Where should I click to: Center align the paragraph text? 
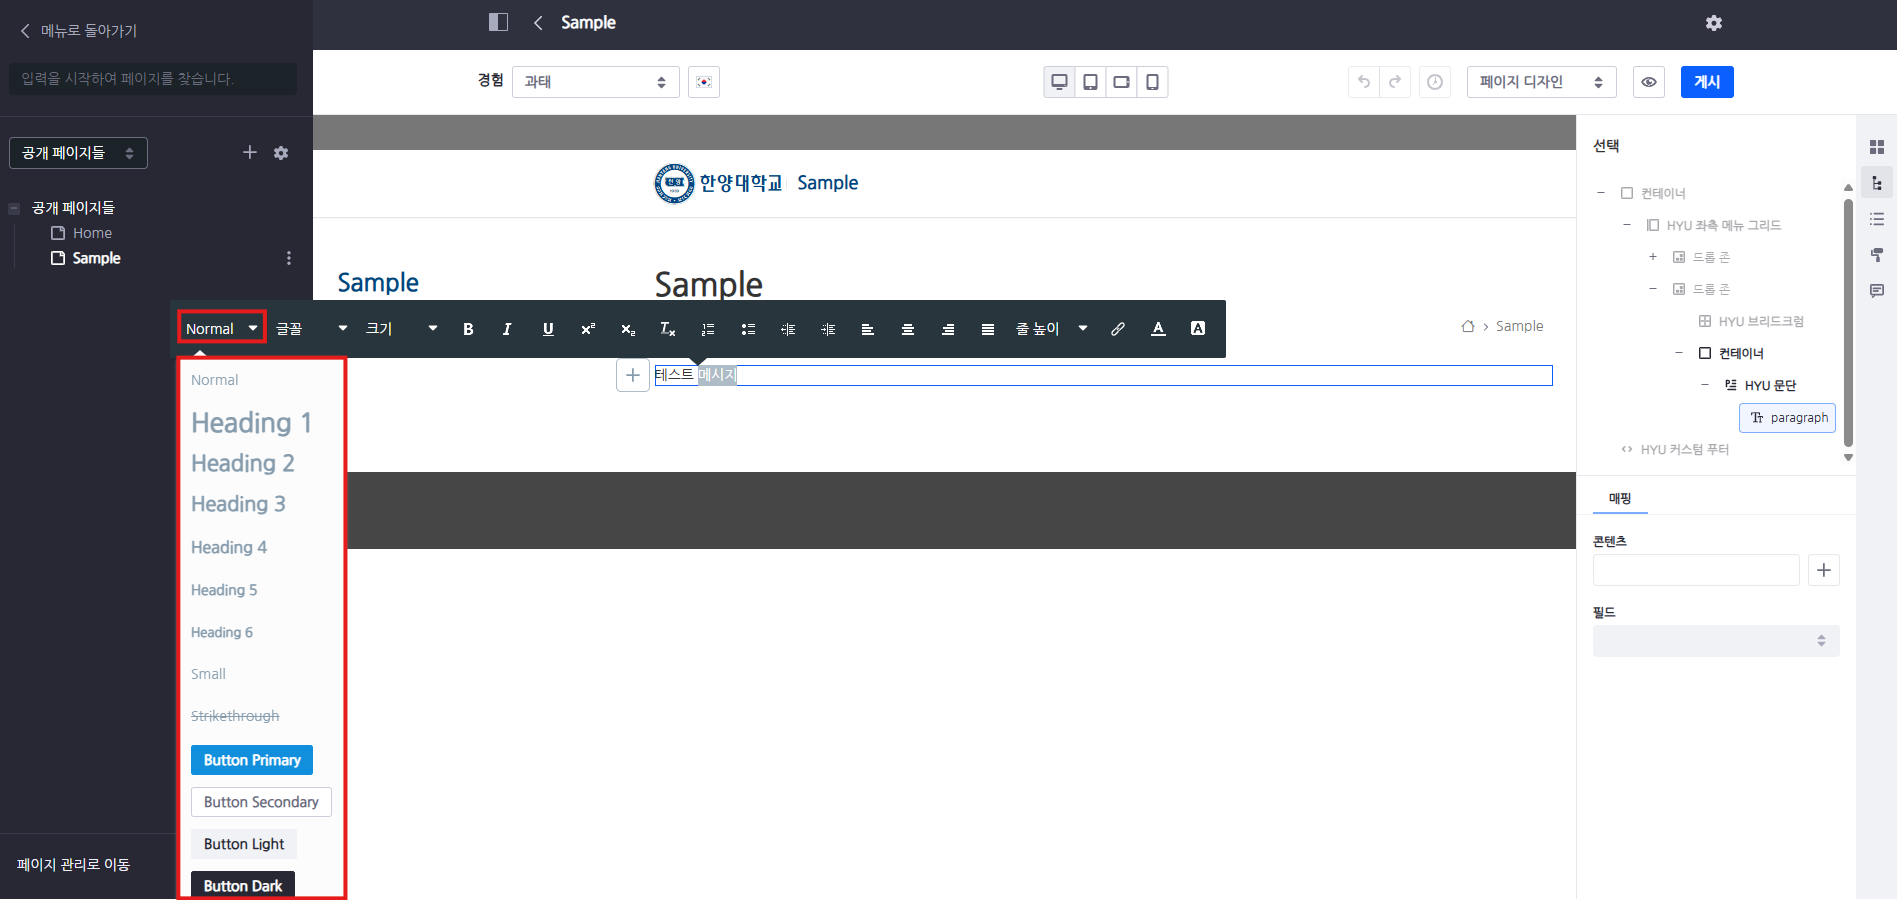click(x=908, y=329)
